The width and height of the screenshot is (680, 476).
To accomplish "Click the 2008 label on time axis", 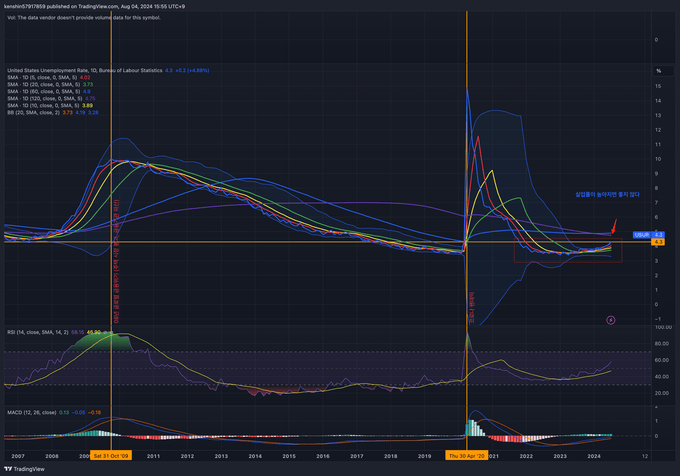I will 52,456.
